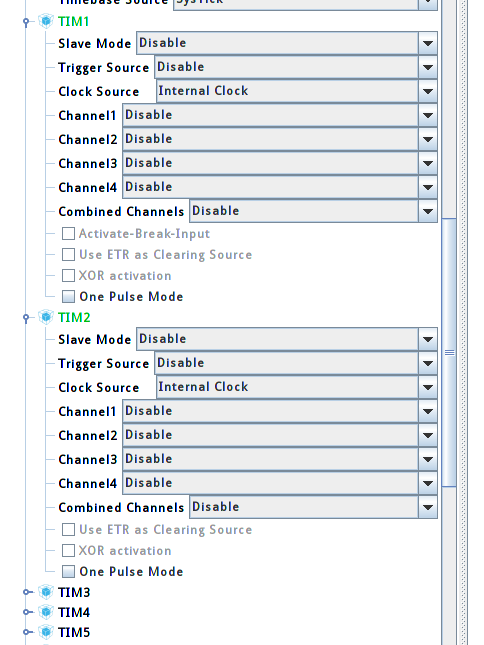Open TIM2 Combined Channels dropdown
This screenshot has height=645, width=484.
(313, 507)
